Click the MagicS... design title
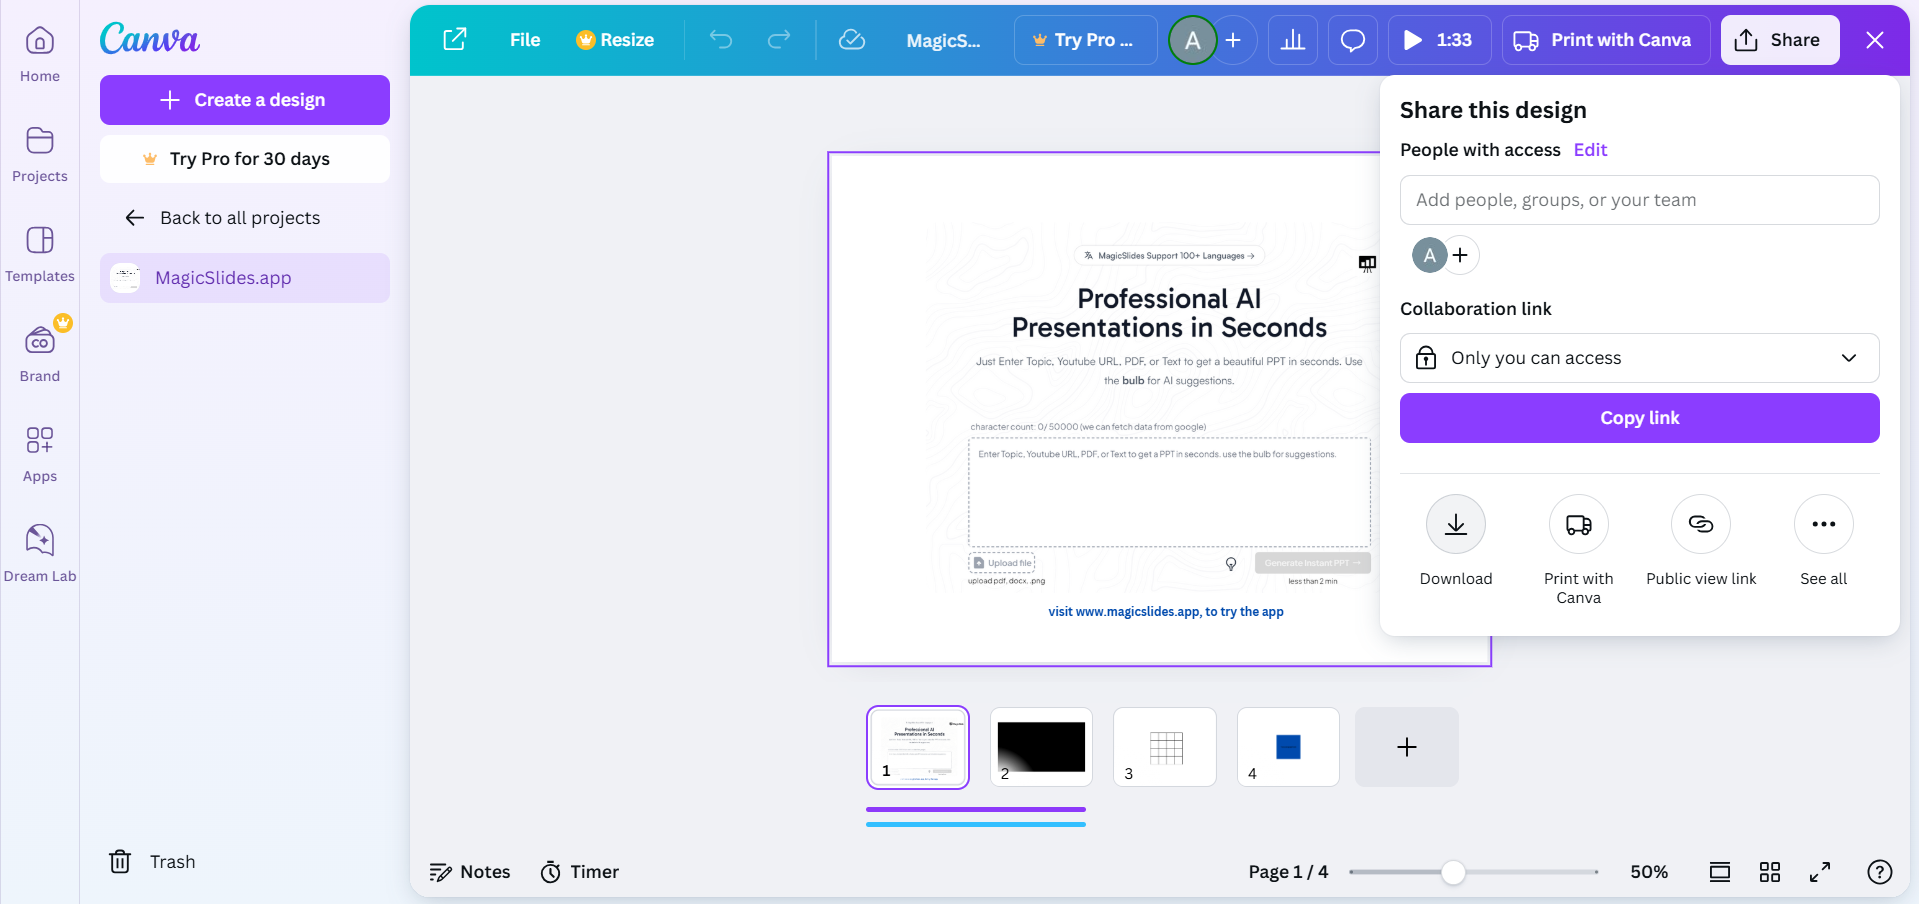The width and height of the screenshot is (1919, 904). click(943, 40)
